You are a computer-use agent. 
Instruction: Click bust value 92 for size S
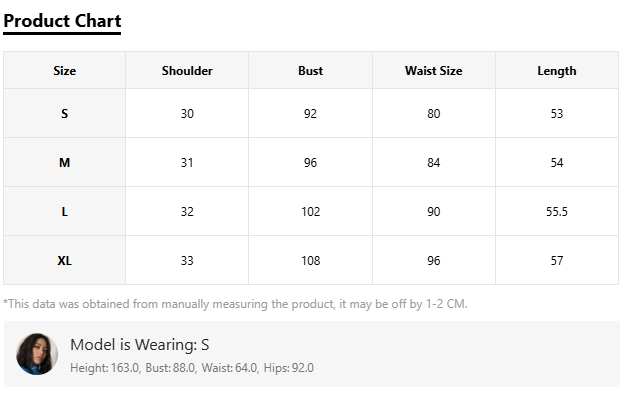pos(310,114)
